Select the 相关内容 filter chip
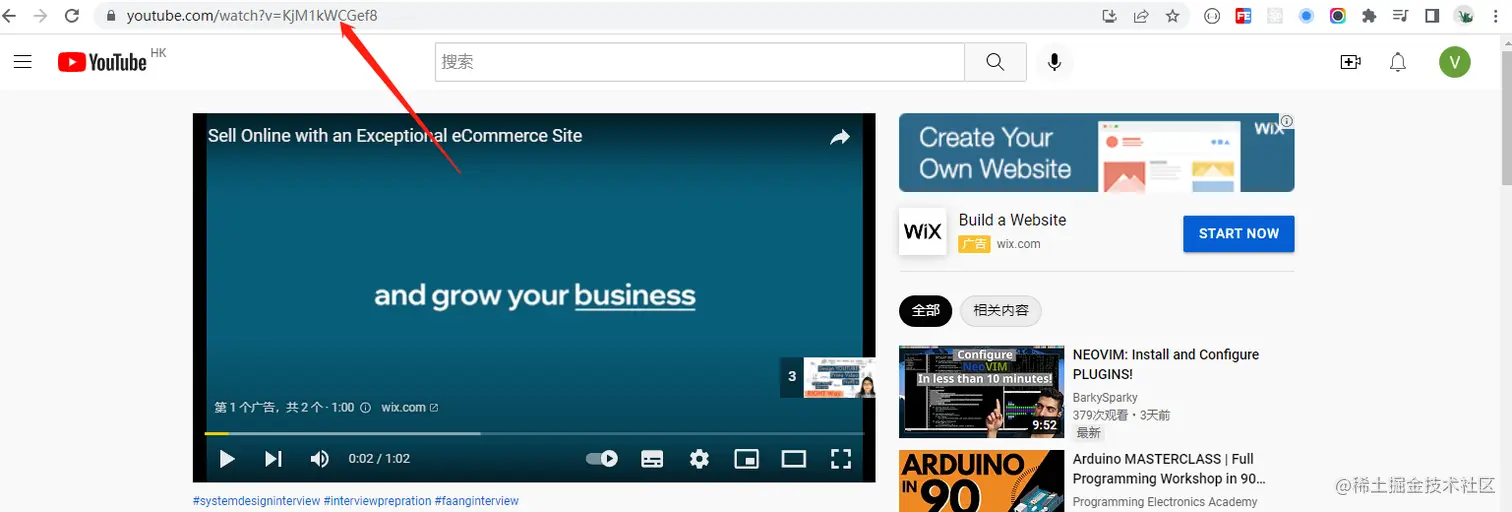Screen dimensions: 1512x512 click(1001, 311)
